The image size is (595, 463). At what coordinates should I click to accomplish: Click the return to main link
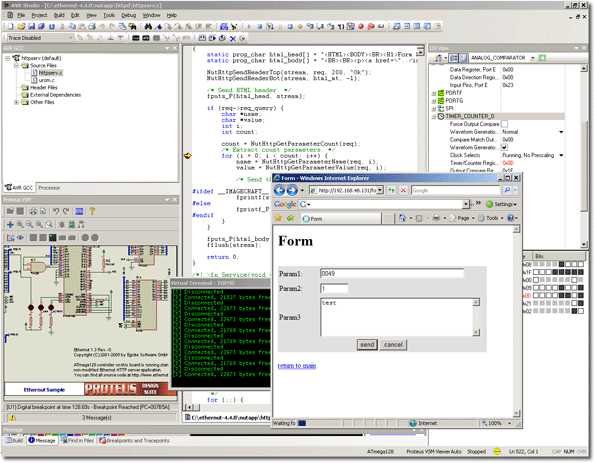pyautogui.click(x=297, y=366)
